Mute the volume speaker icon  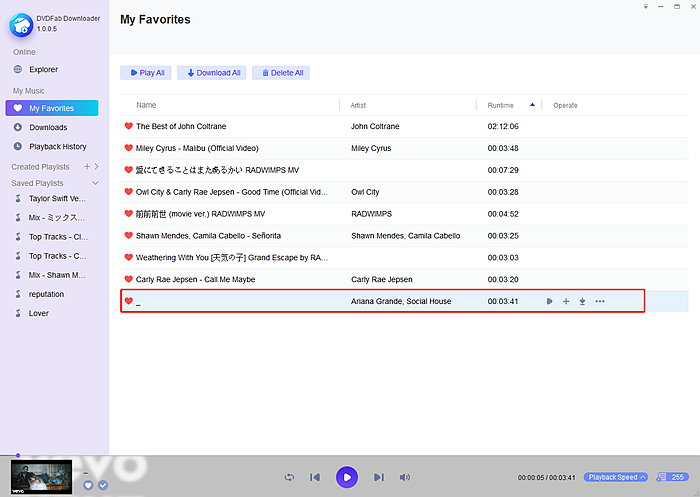404,477
